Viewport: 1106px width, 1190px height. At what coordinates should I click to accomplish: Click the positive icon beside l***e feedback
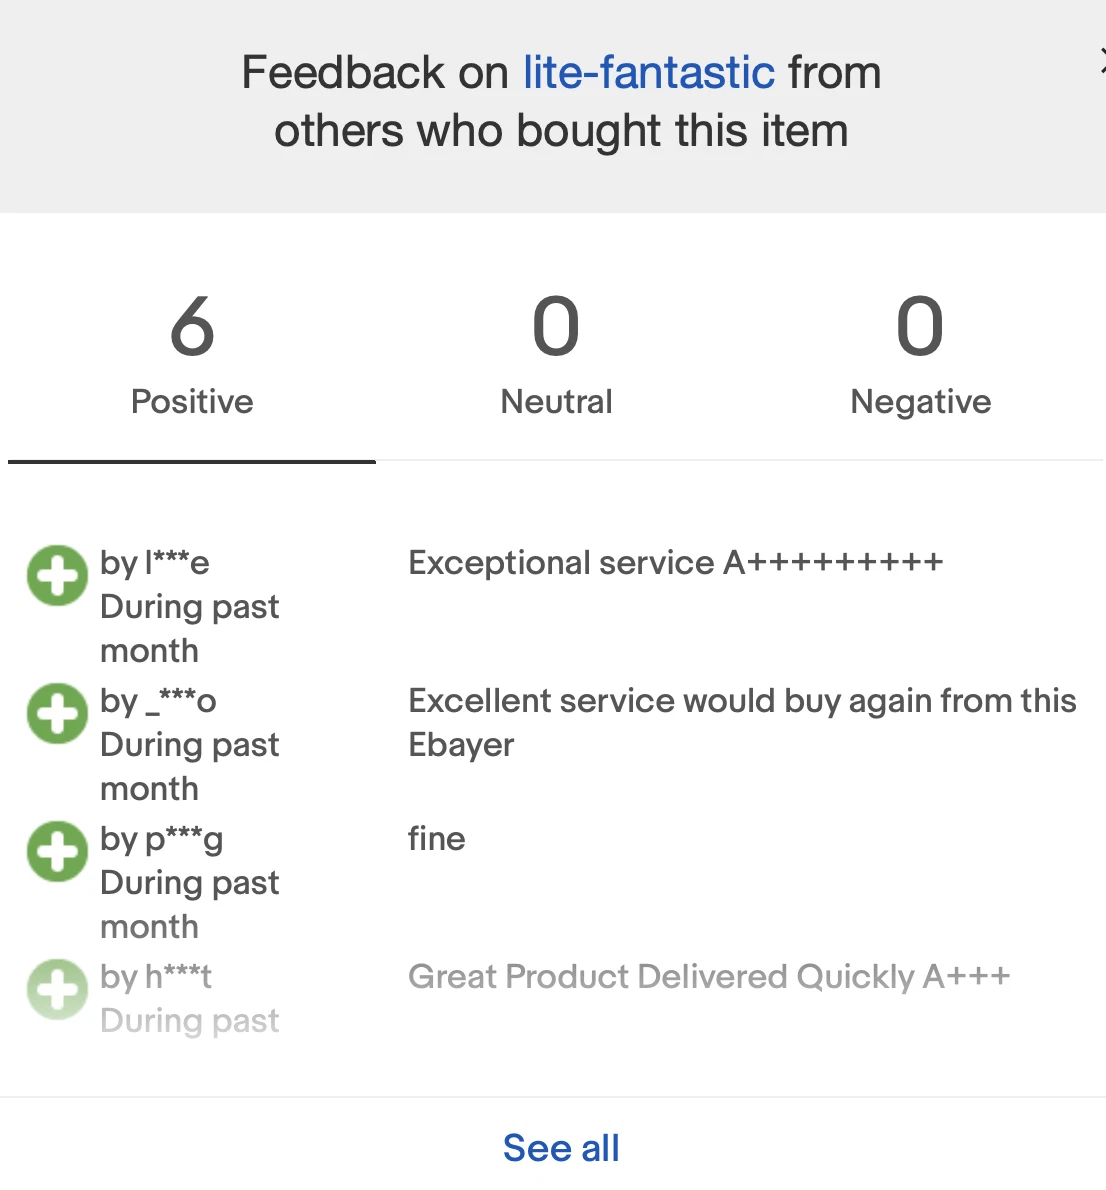pyautogui.click(x=57, y=575)
